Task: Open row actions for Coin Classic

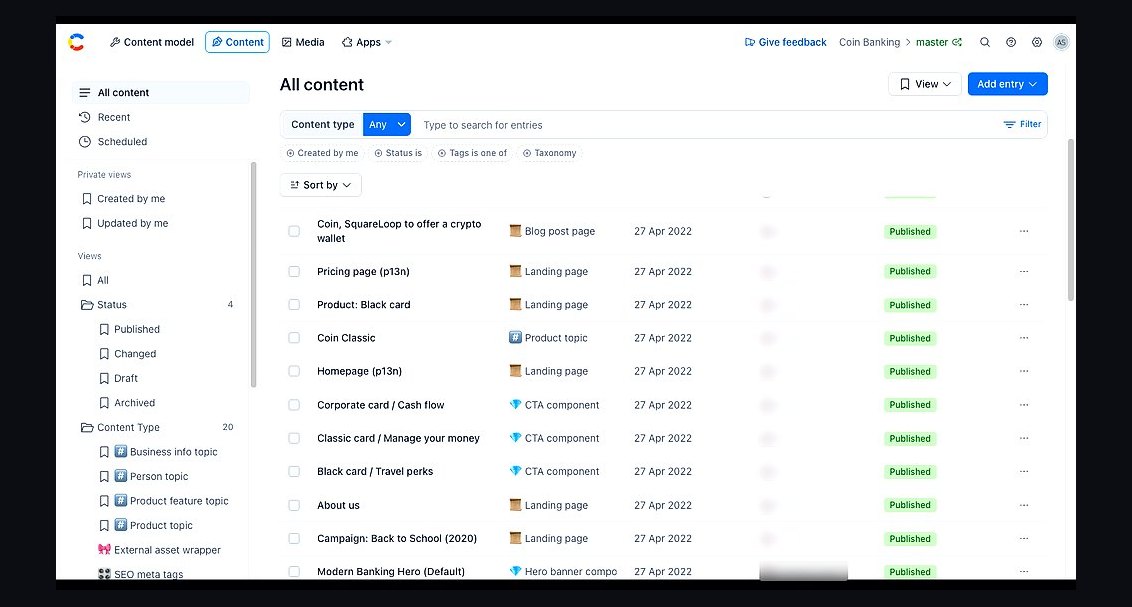Action: [x=1024, y=338]
